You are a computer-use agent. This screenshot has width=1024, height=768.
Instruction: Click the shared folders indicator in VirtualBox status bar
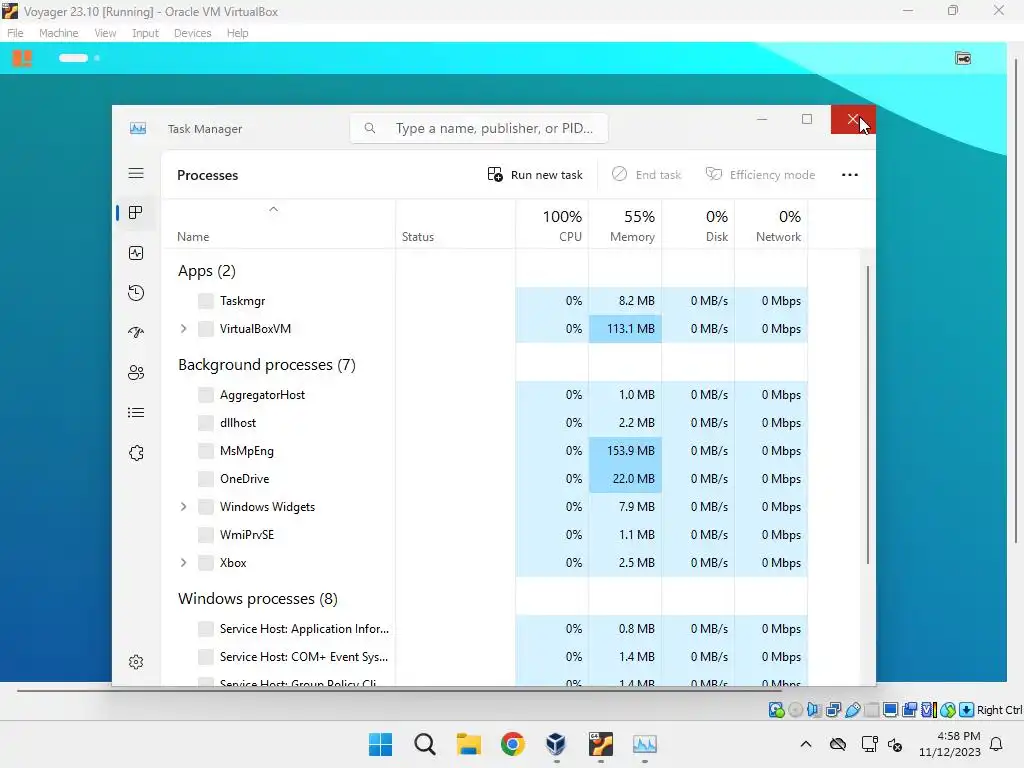(x=871, y=709)
